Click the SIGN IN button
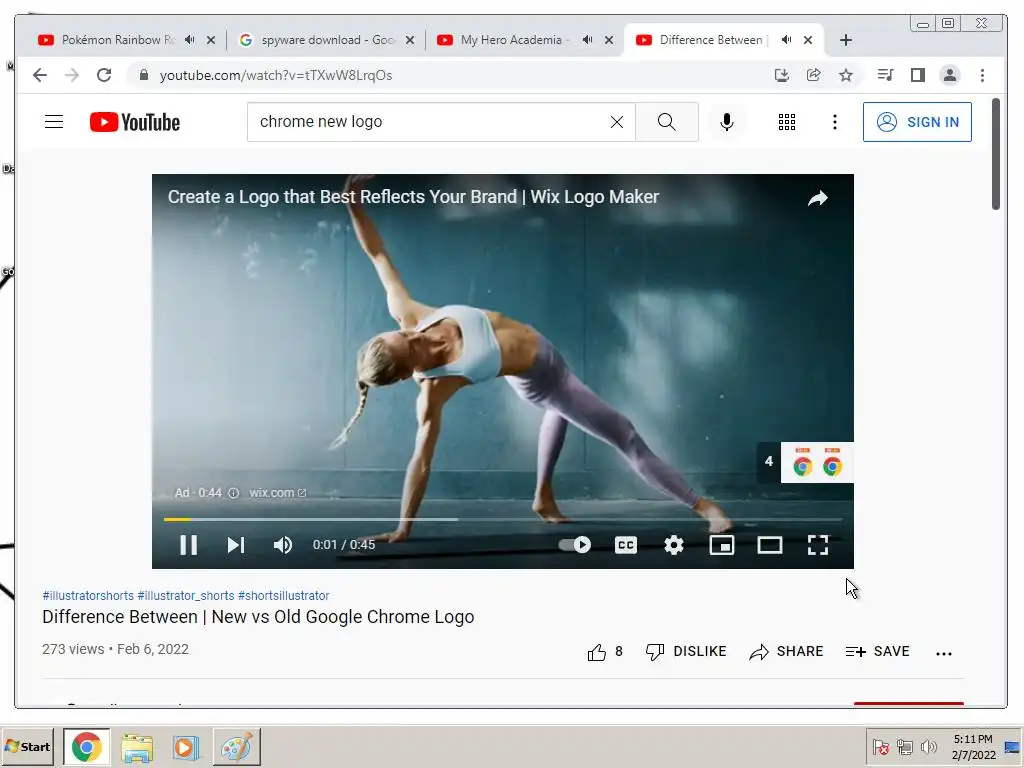1024x768 pixels. [x=917, y=122]
